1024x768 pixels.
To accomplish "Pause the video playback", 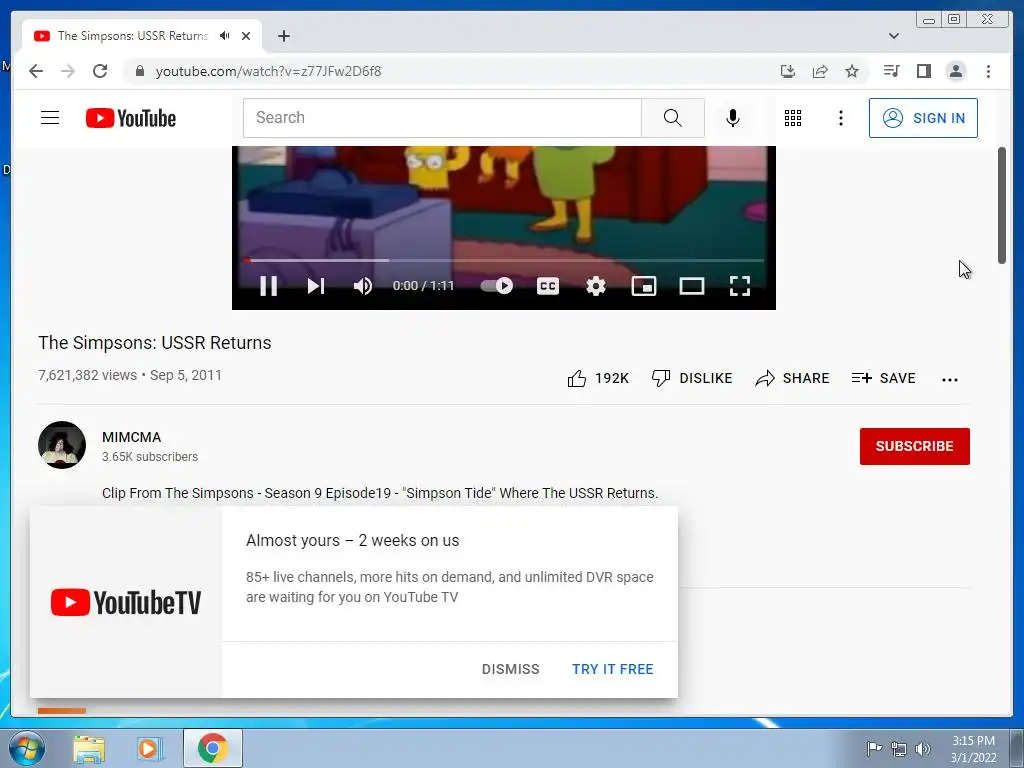I will 268,286.
